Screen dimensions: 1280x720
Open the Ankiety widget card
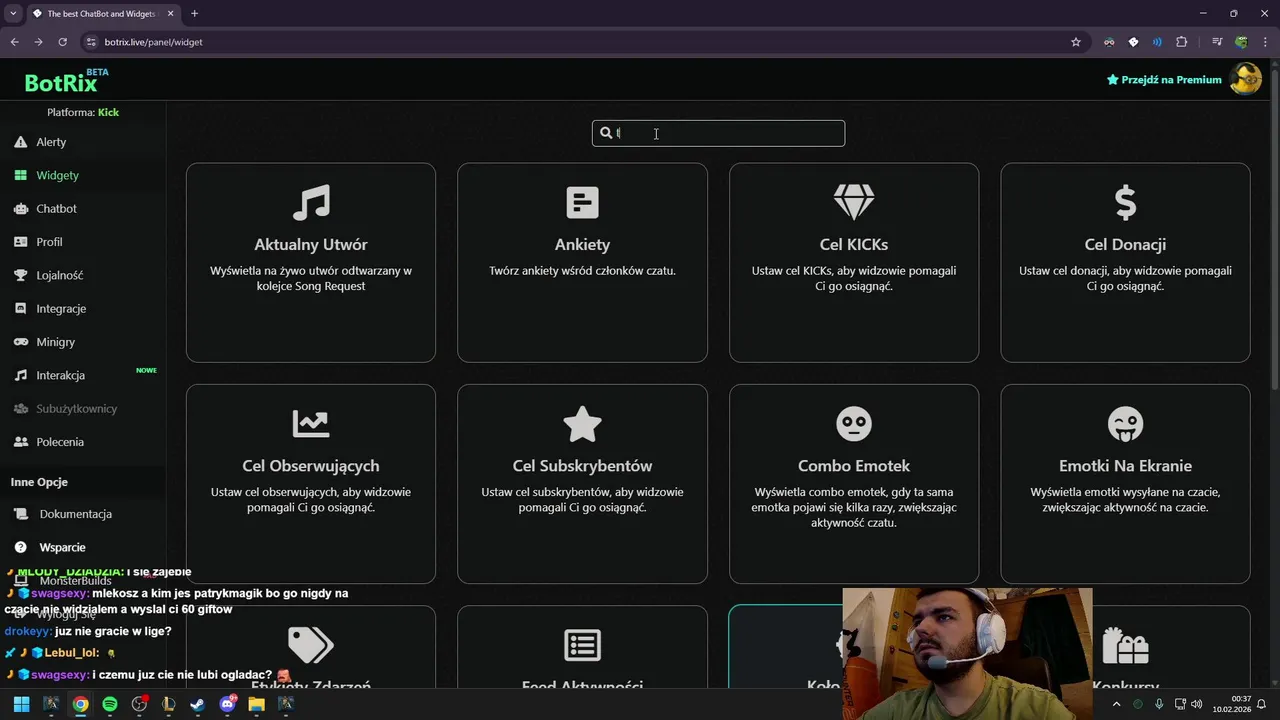pos(582,262)
